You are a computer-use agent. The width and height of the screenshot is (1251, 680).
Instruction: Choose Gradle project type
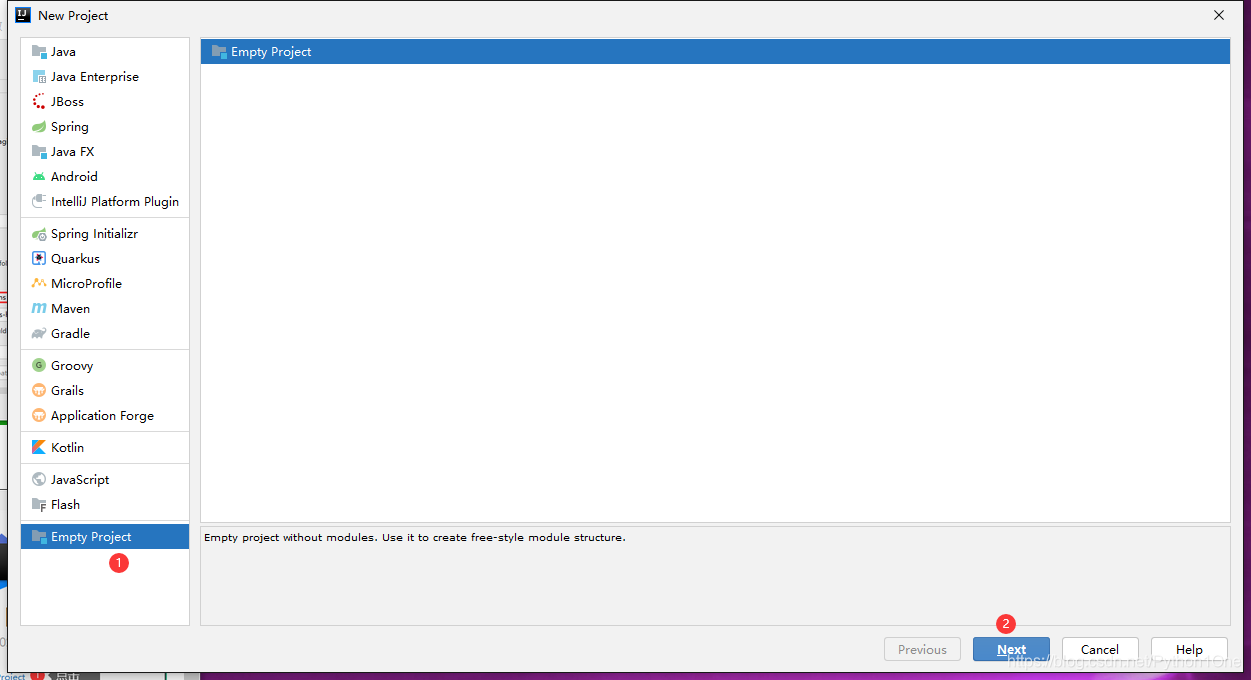[105, 334]
